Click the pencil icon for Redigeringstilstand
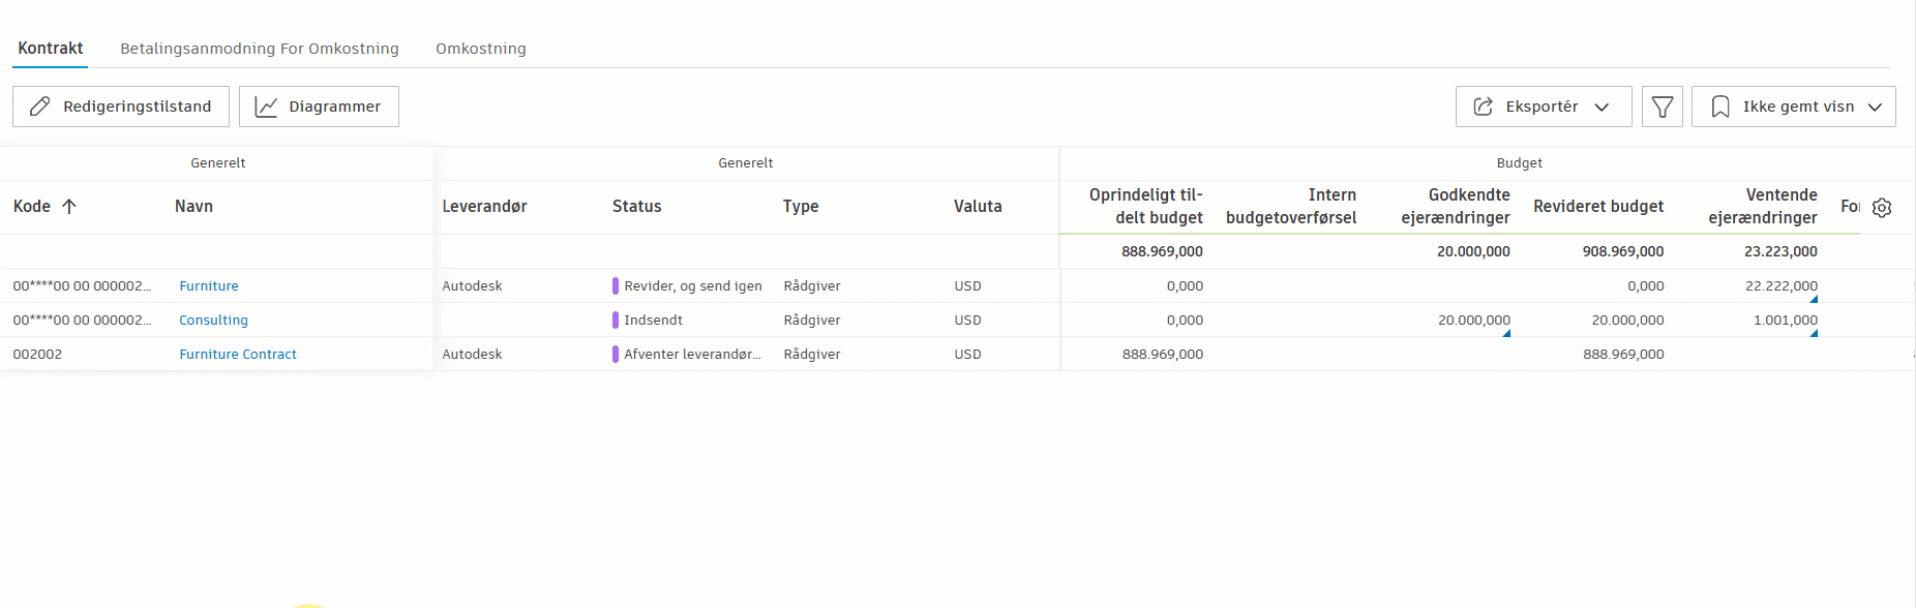The image size is (1916, 608). 40,107
